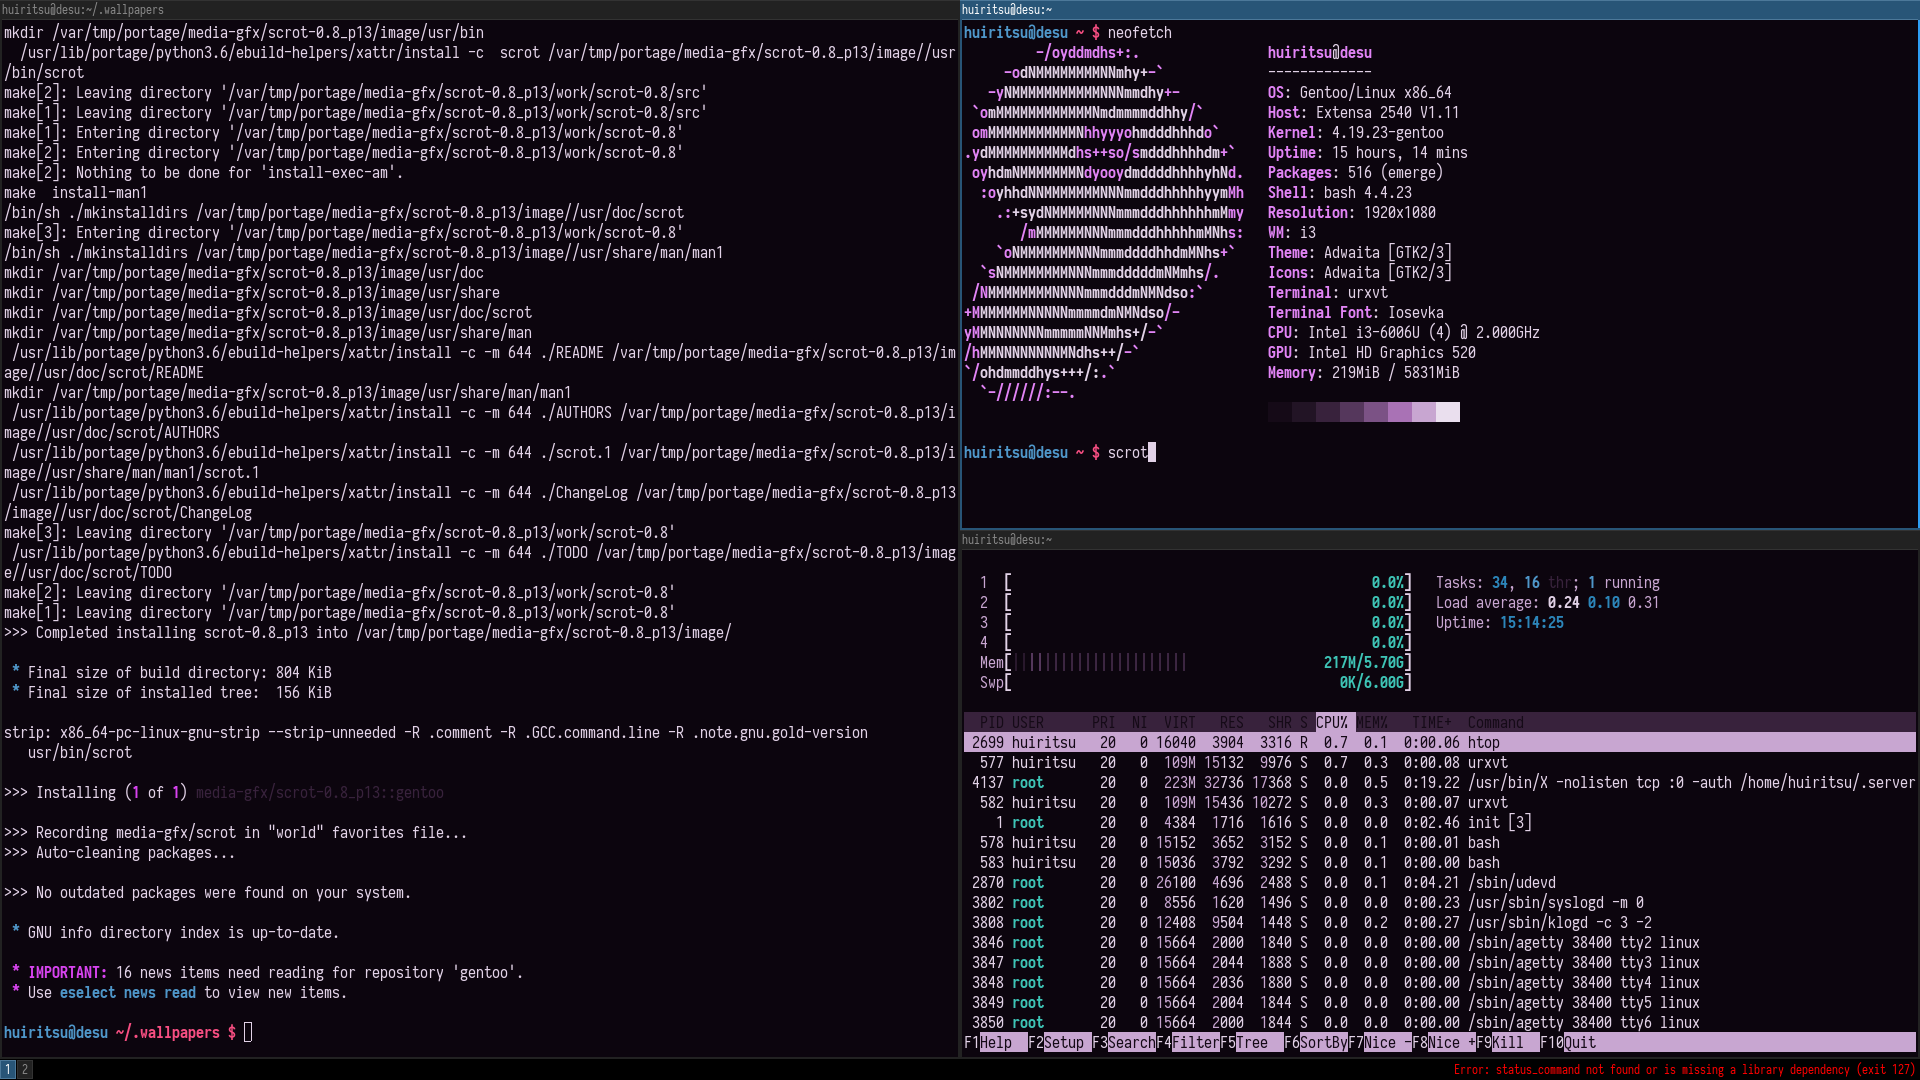Sort by the CPU% column header
1920x1080 pixels.
click(x=1332, y=722)
